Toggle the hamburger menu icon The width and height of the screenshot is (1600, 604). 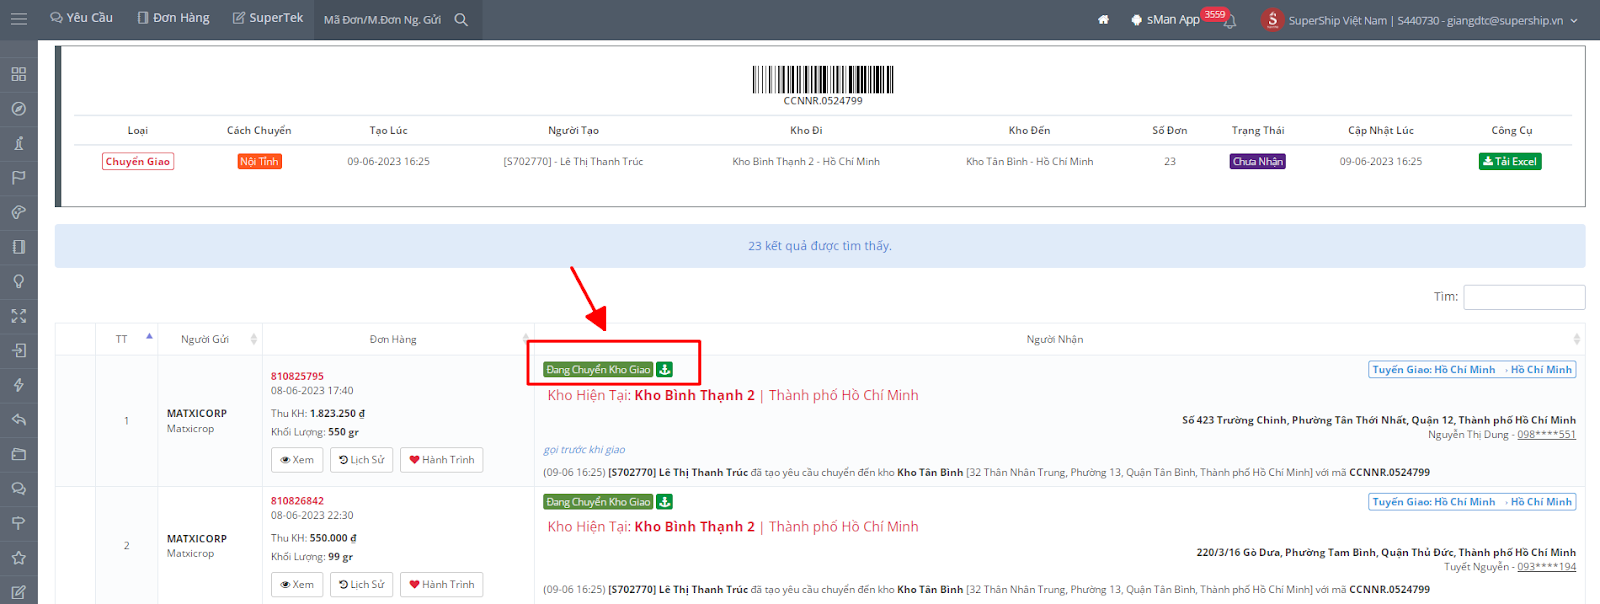click(x=18, y=19)
